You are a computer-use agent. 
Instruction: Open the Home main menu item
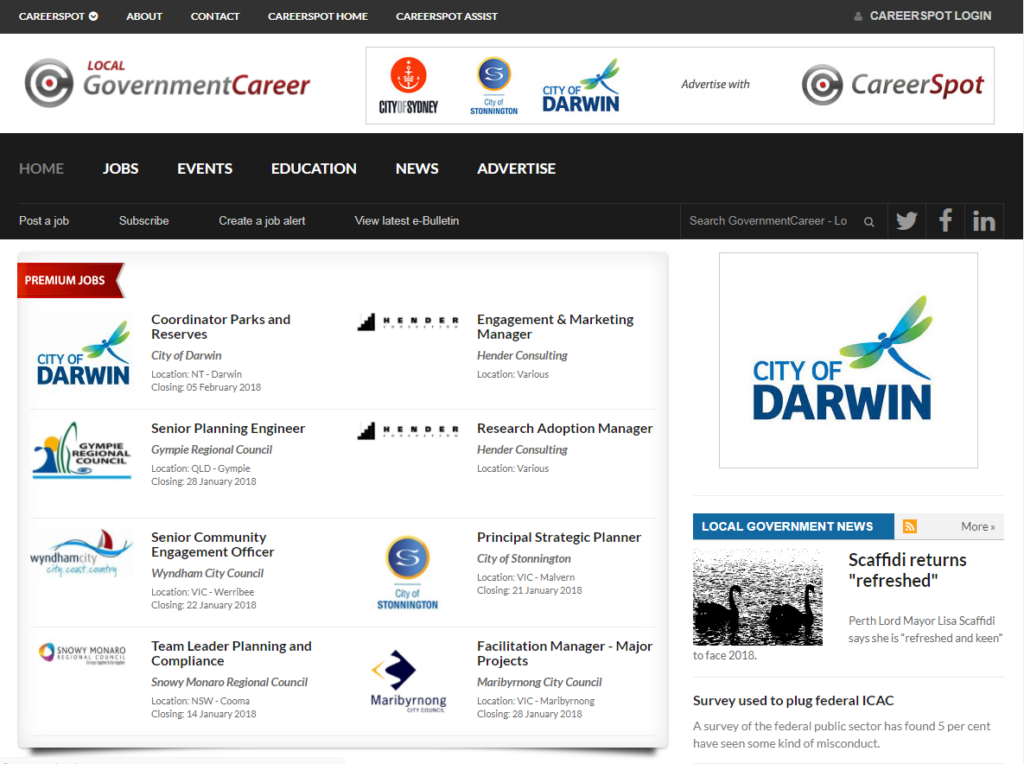[x=41, y=168]
